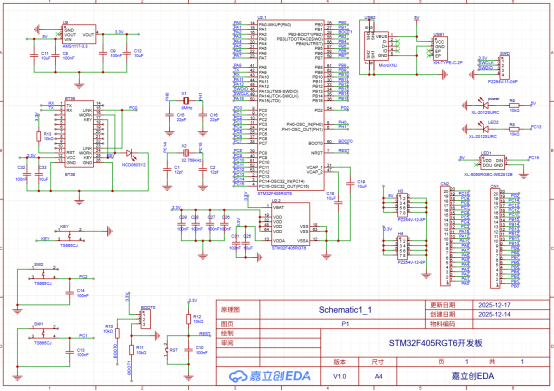Select capacitor C14 near SW2

pyautogui.click(x=70, y=293)
